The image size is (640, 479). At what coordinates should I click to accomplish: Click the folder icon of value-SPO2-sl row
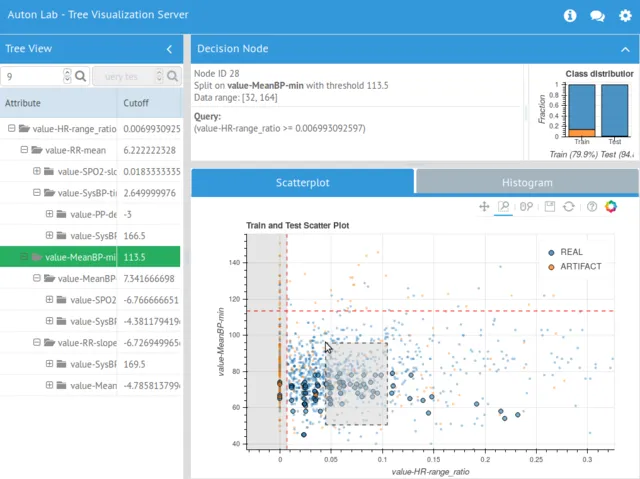coord(49,171)
